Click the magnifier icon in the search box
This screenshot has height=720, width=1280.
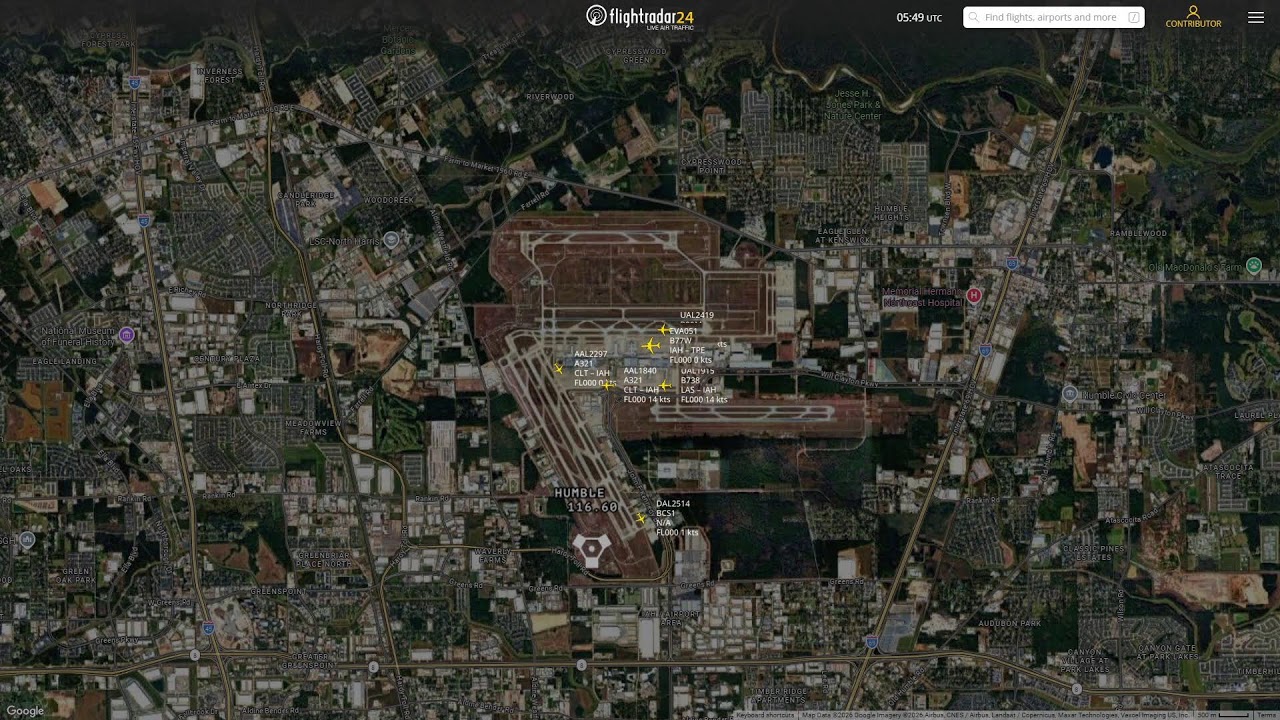(x=974, y=17)
